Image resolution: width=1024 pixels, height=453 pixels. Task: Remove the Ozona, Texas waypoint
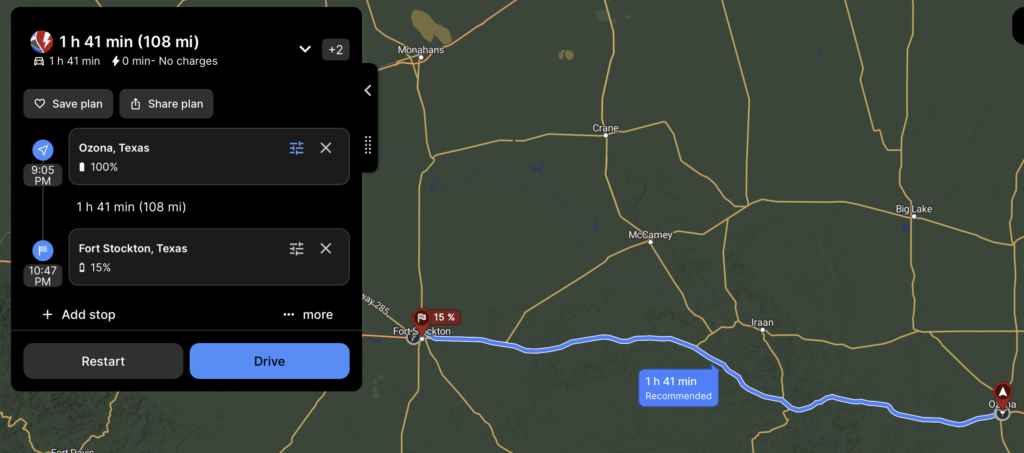pos(326,148)
